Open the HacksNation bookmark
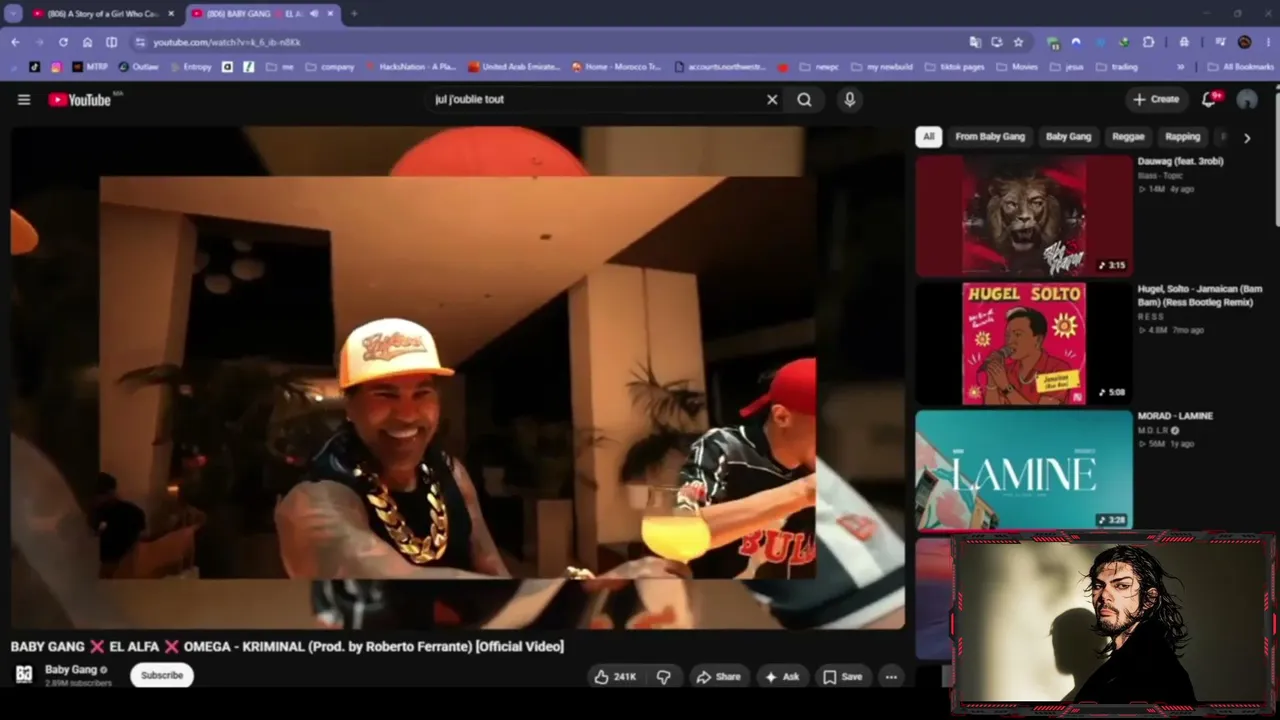The height and width of the screenshot is (720, 1280). coord(410,67)
